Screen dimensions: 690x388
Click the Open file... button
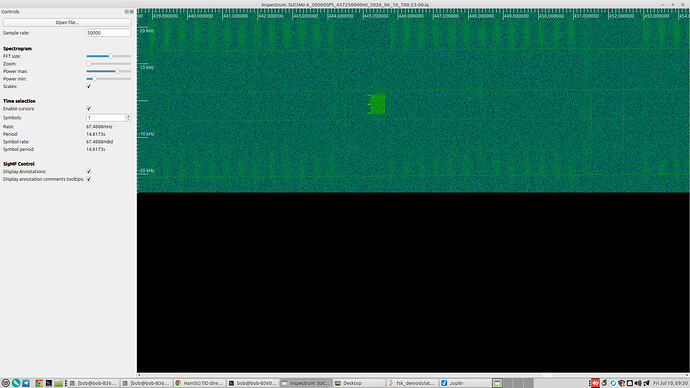(x=67, y=22)
